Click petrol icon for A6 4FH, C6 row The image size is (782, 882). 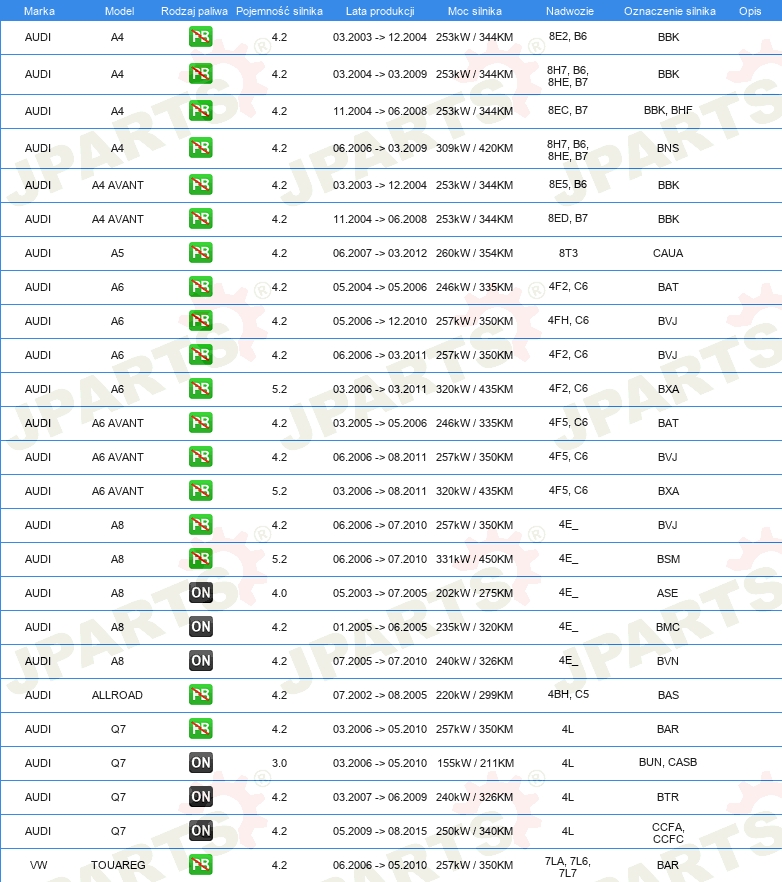(201, 321)
